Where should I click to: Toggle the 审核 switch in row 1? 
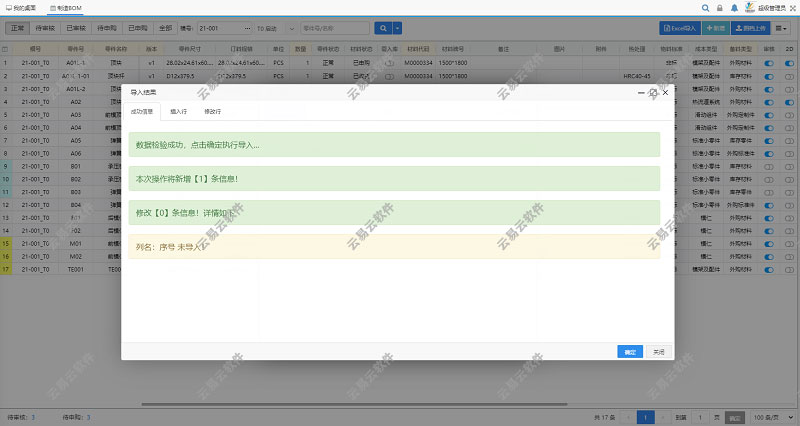click(x=769, y=62)
